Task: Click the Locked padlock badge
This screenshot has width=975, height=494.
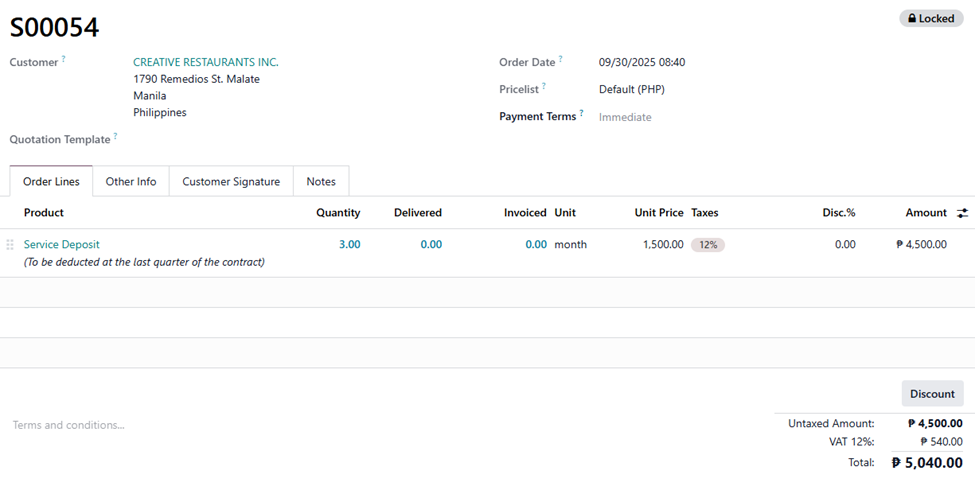Action: (x=930, y=19)
